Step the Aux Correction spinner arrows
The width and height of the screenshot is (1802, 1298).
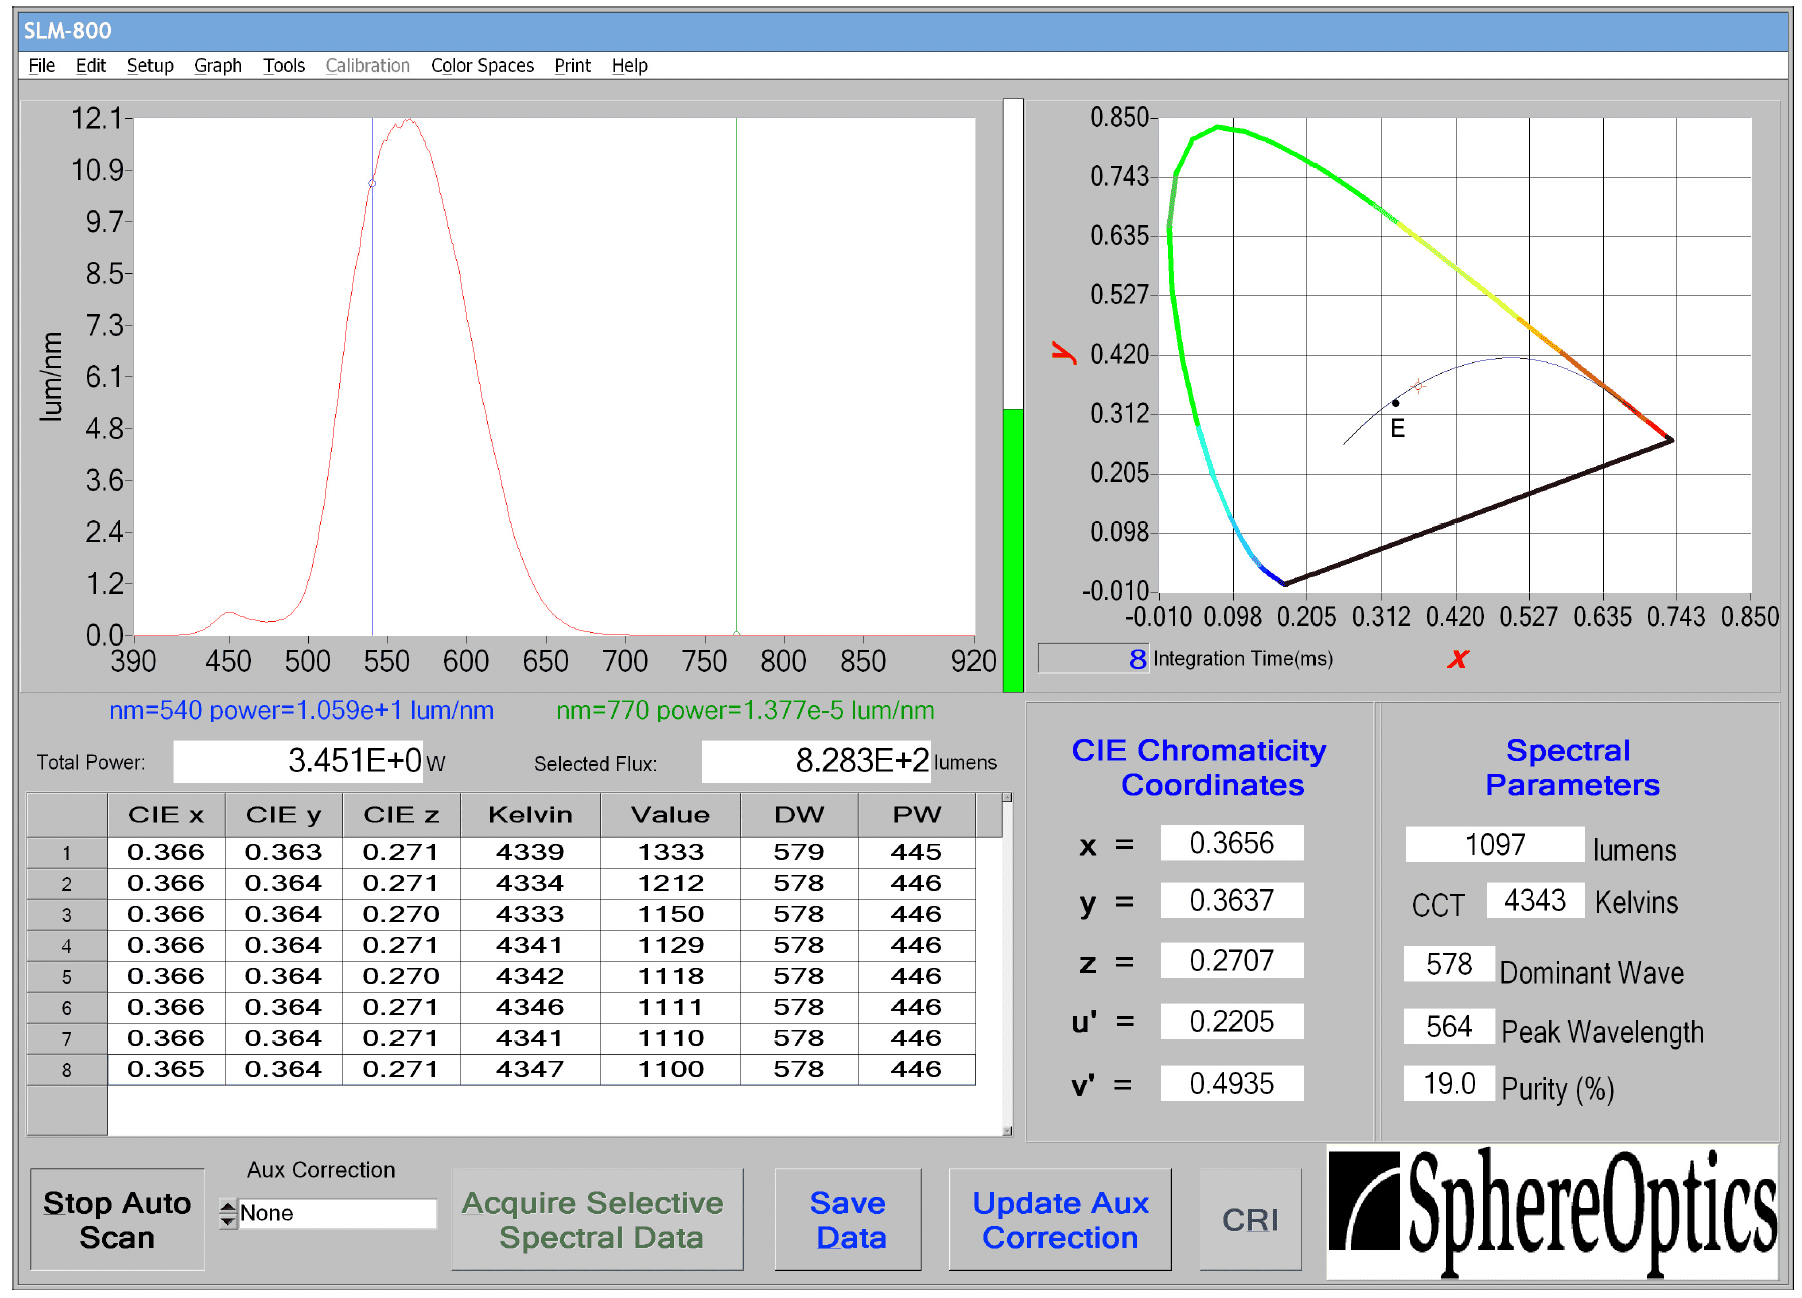pyautogui.click(x=228, y=1214)
